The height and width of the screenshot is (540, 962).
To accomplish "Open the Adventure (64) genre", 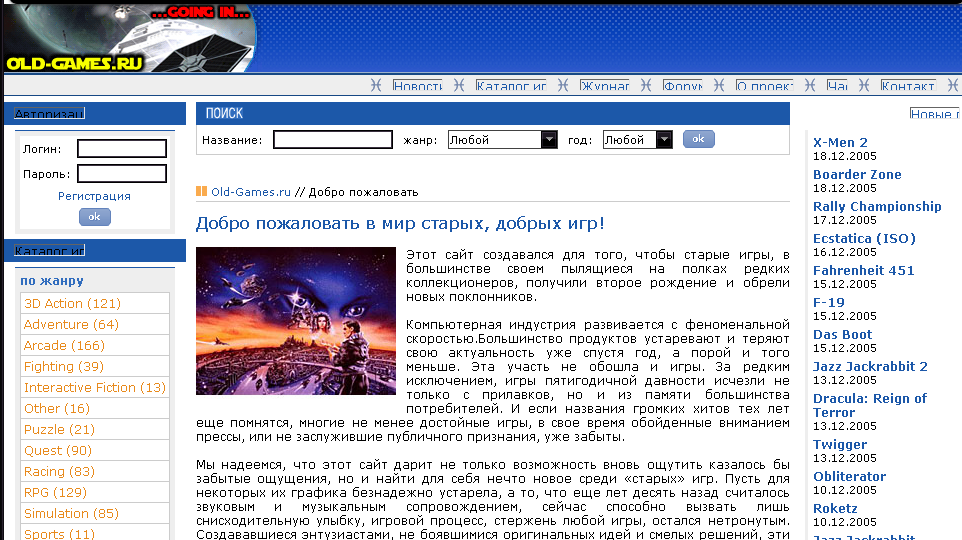I will tap(71, 325).
